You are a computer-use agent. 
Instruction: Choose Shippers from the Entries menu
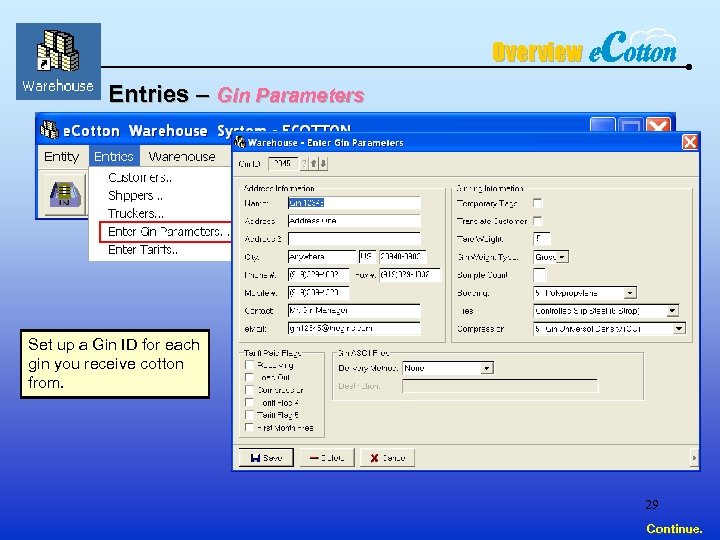point(135,196)
